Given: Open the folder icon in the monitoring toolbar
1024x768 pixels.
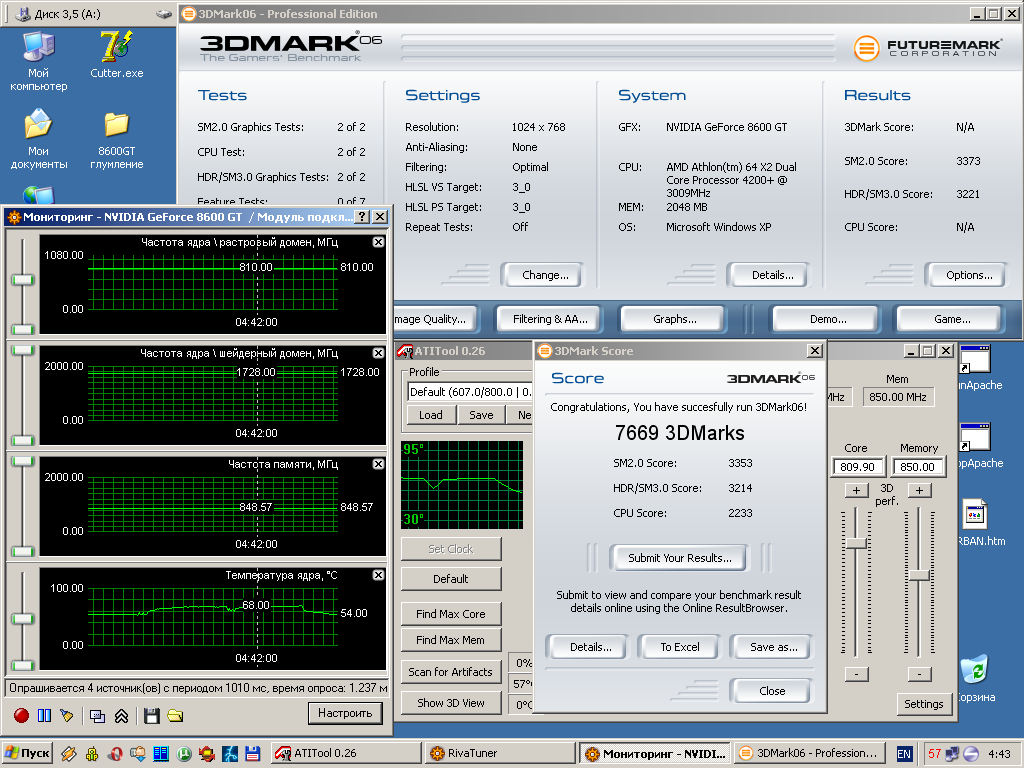Looking at the screenshot, I should coord(175,716).
